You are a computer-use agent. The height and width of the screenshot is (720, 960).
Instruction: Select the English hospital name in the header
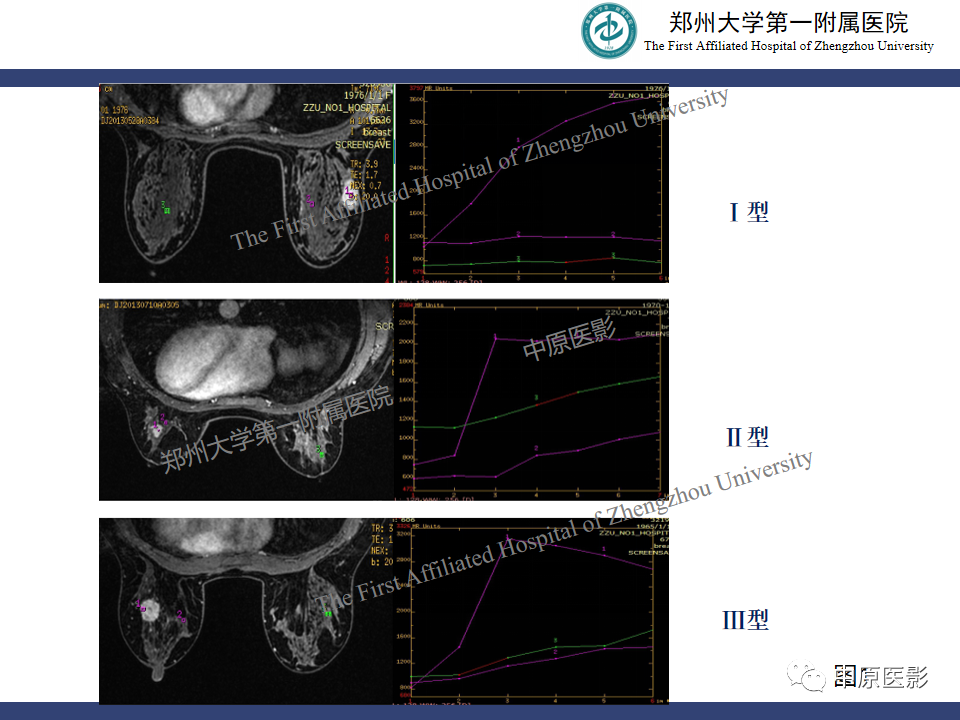click(789, 46)
